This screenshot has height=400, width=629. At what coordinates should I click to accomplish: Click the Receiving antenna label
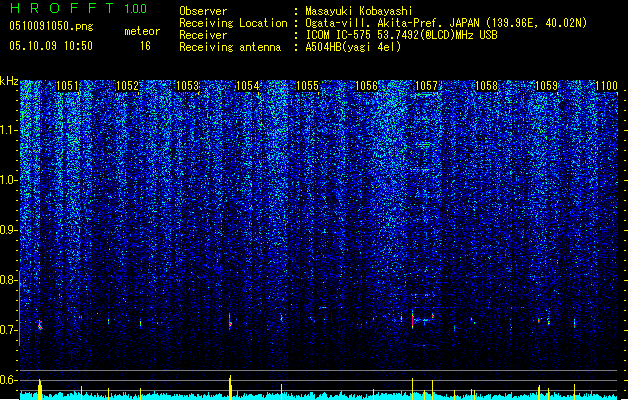pyautogui.click(x=230, y=47)
